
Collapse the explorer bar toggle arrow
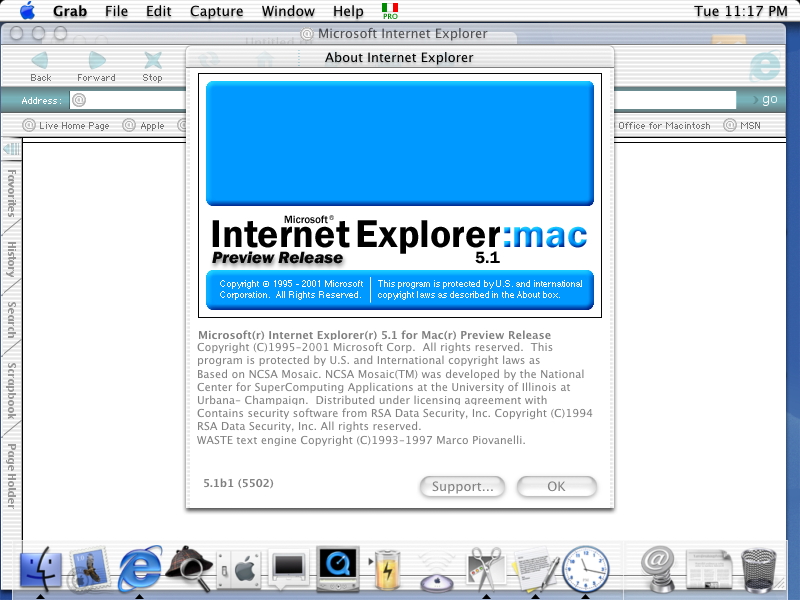[11, 148]
